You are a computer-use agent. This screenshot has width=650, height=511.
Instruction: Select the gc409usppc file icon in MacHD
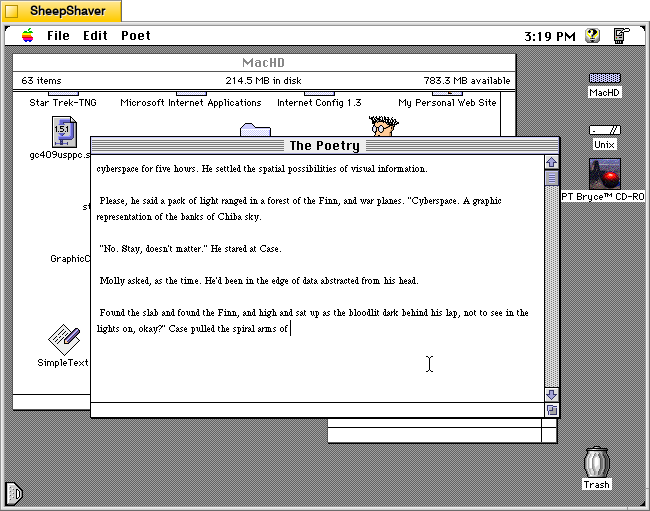click(x=64, y=132)
